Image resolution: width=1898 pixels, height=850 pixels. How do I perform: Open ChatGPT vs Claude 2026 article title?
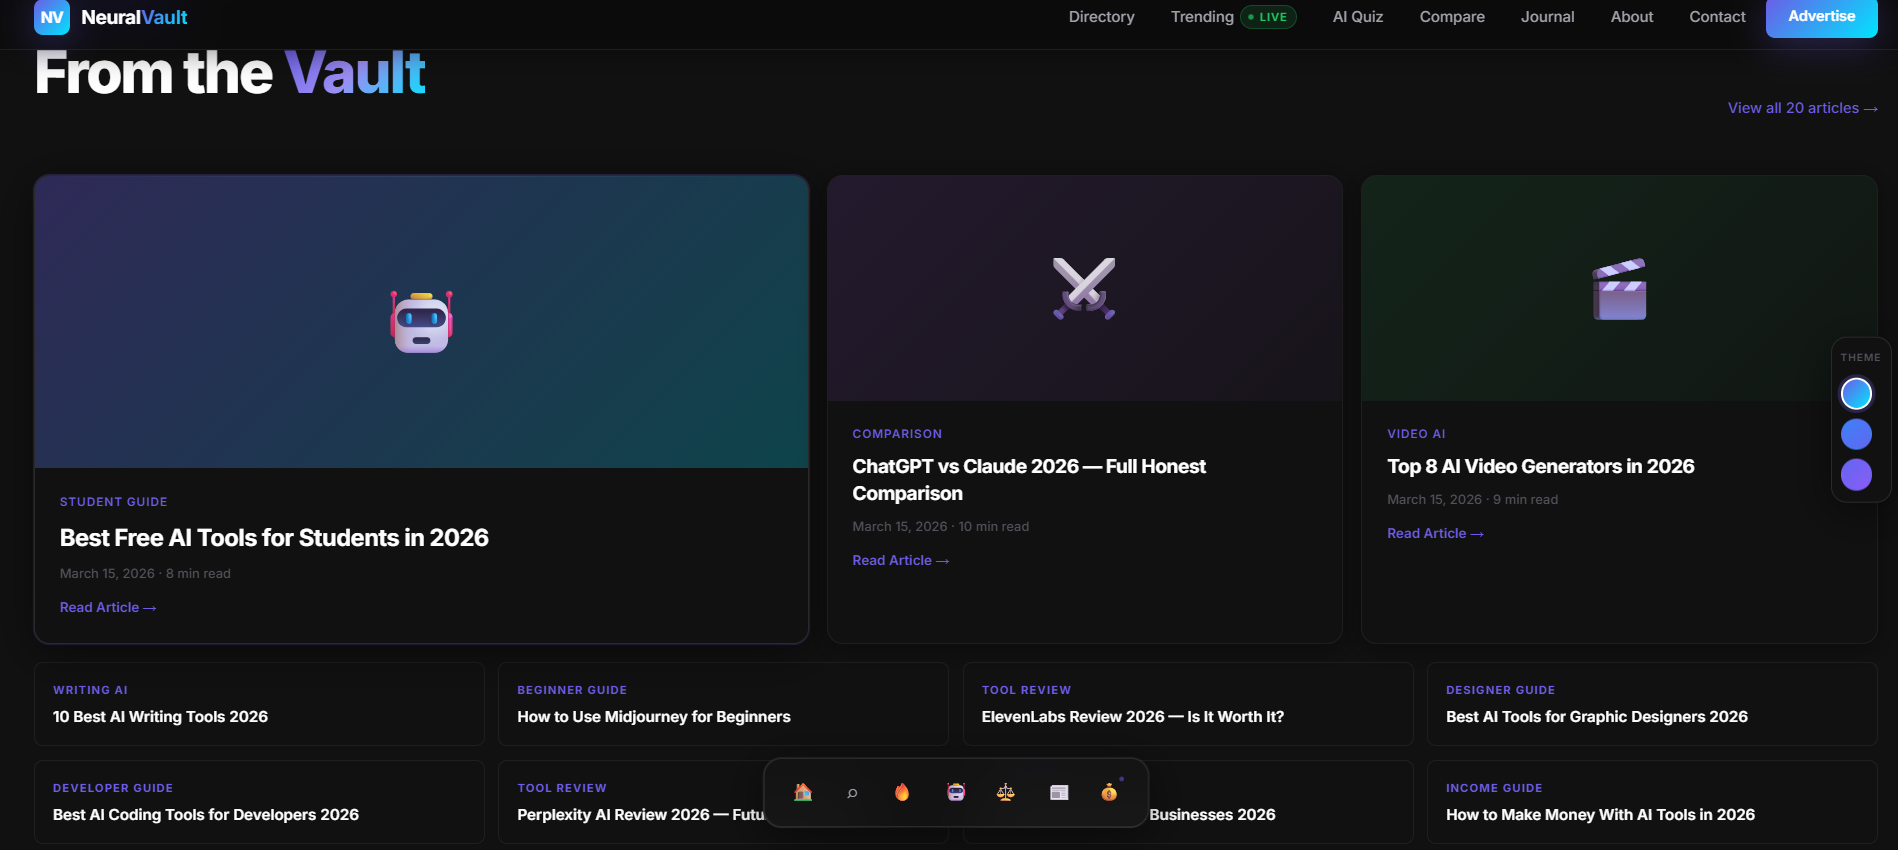pyautogui.click(x=1029, y=480)
